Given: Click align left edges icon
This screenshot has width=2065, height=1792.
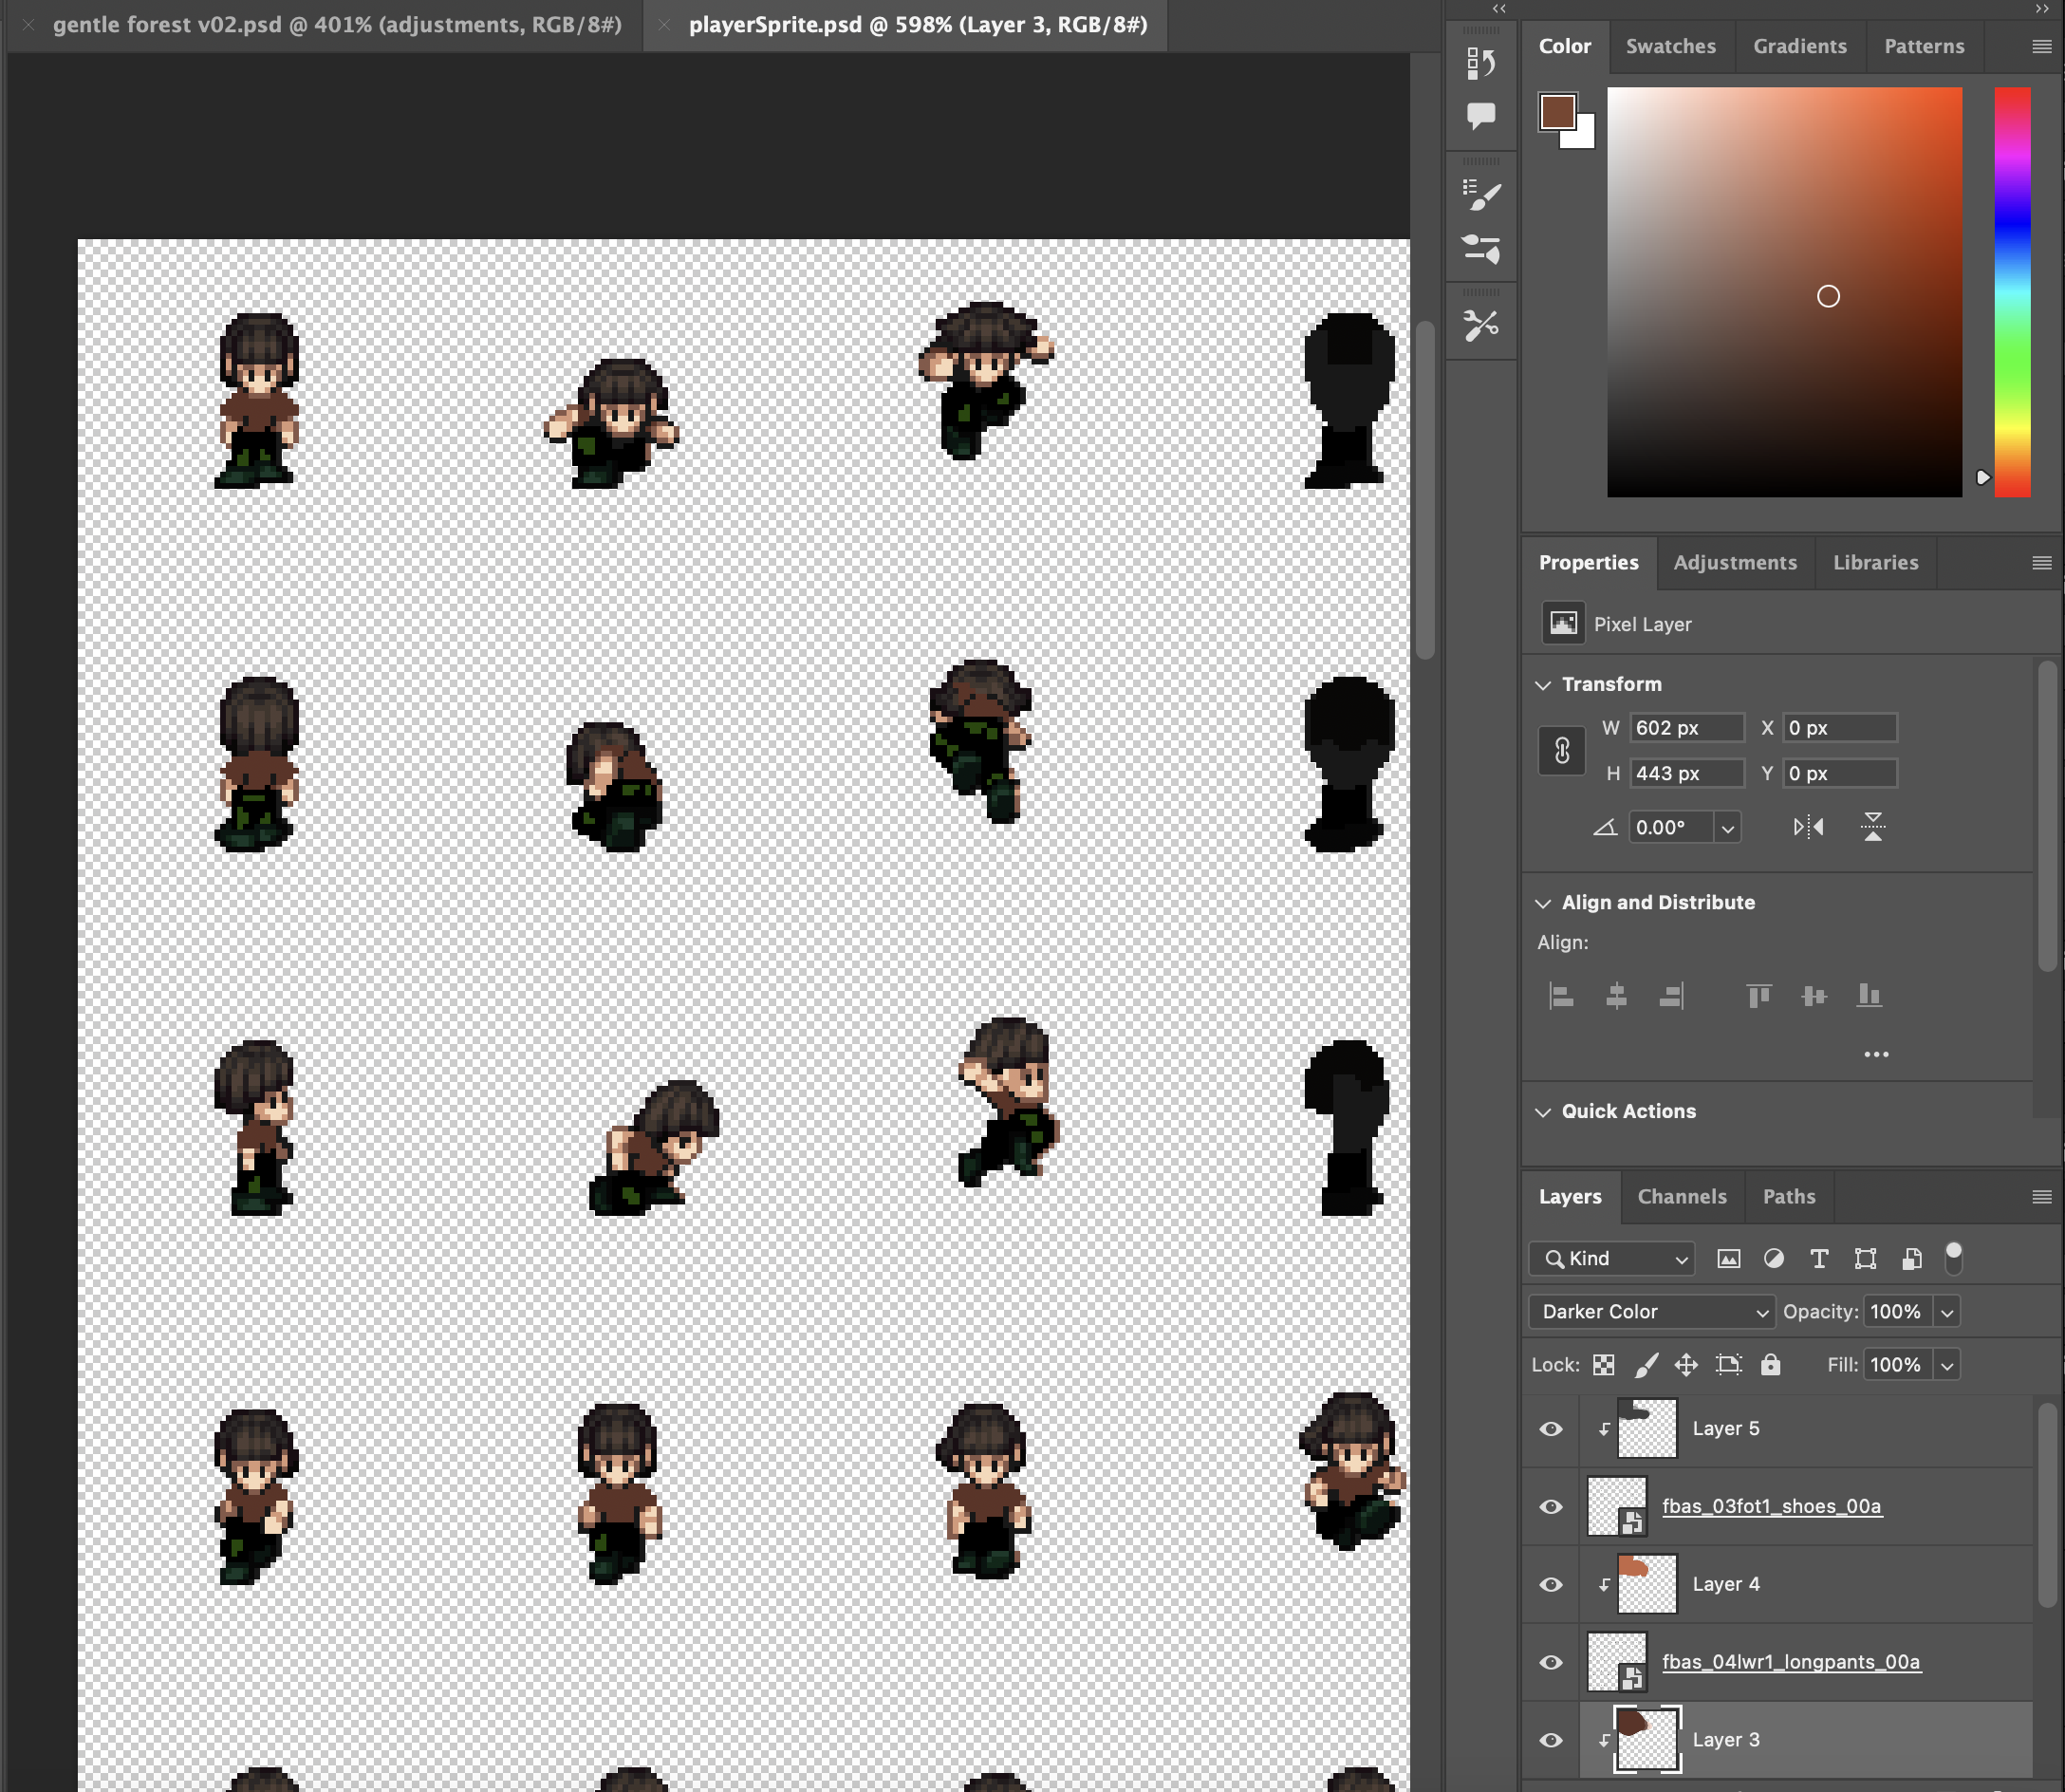Looking at the screenshot, I should click(x=1561, y=996).
